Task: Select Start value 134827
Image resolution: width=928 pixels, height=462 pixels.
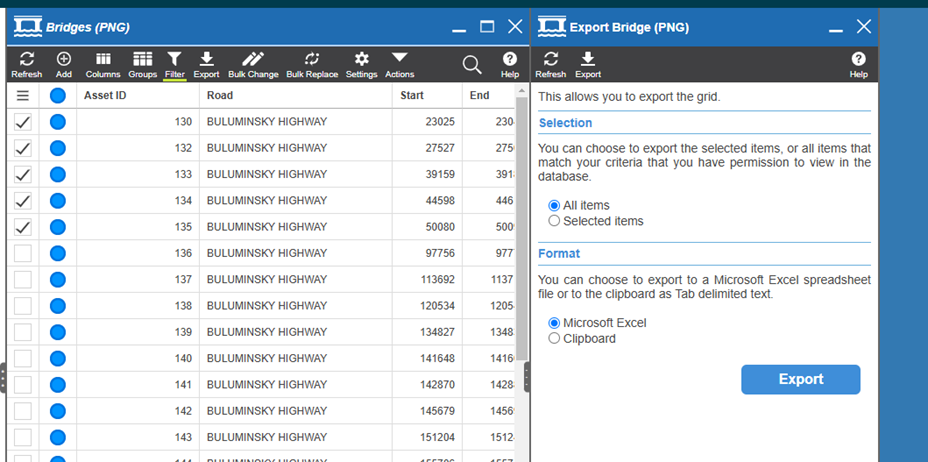Action: (x=437, y=332)
